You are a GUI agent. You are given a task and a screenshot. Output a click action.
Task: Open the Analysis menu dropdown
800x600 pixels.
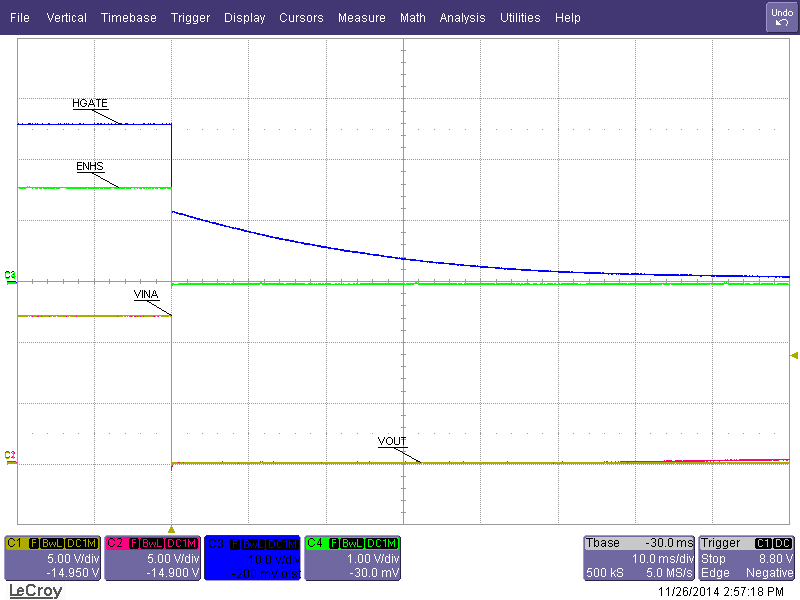[462, 17]
